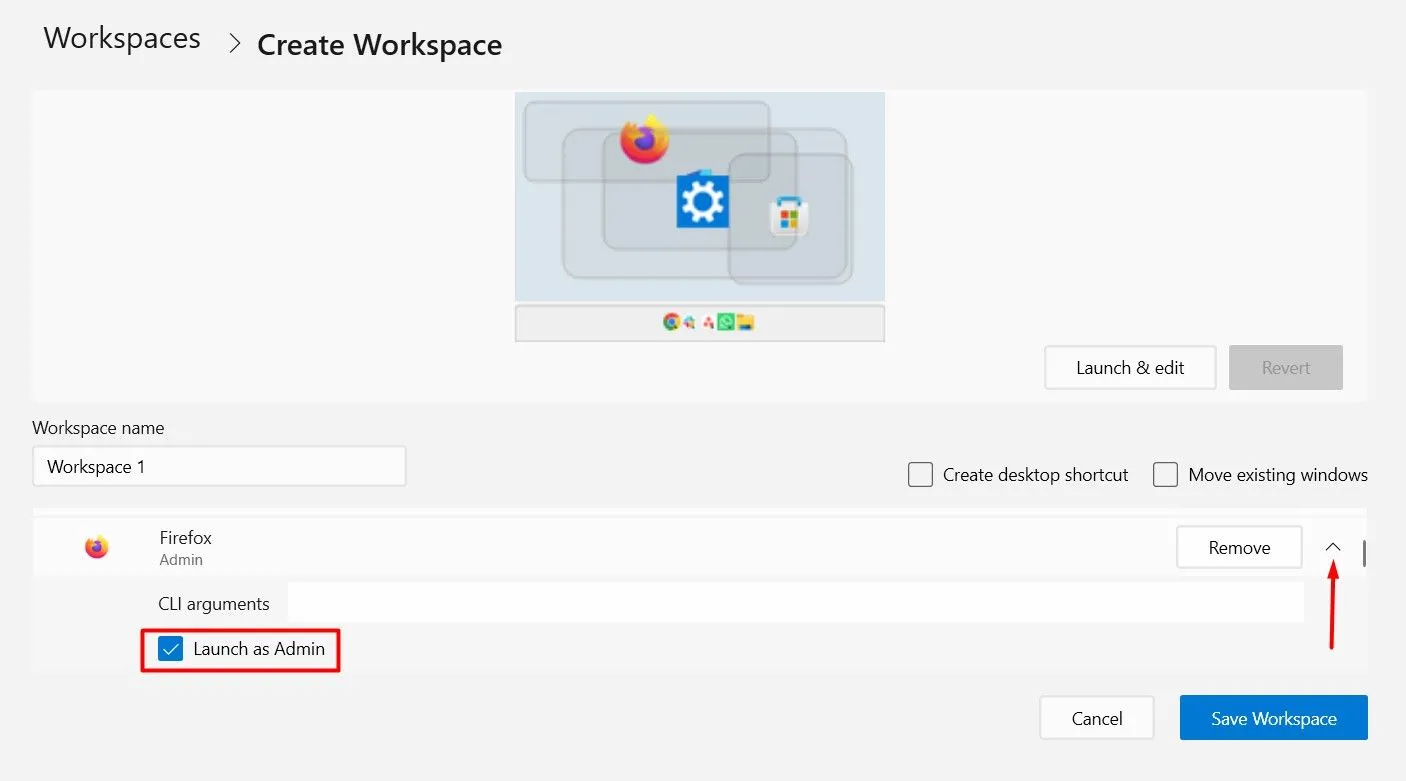
Task: Collapse the Firefox app details with the chevron
Action: click(1333, 547)
